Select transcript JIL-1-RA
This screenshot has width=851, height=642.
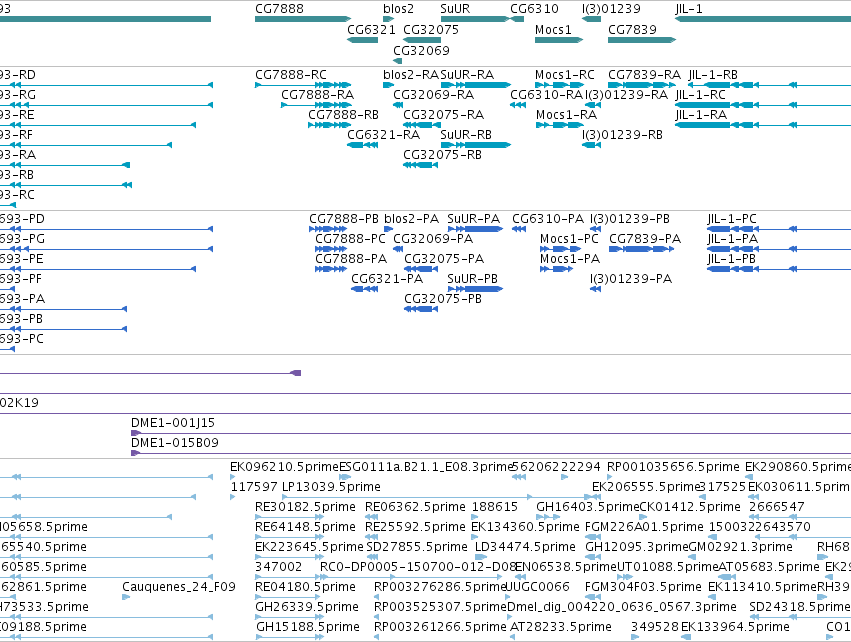click(701, 115)
